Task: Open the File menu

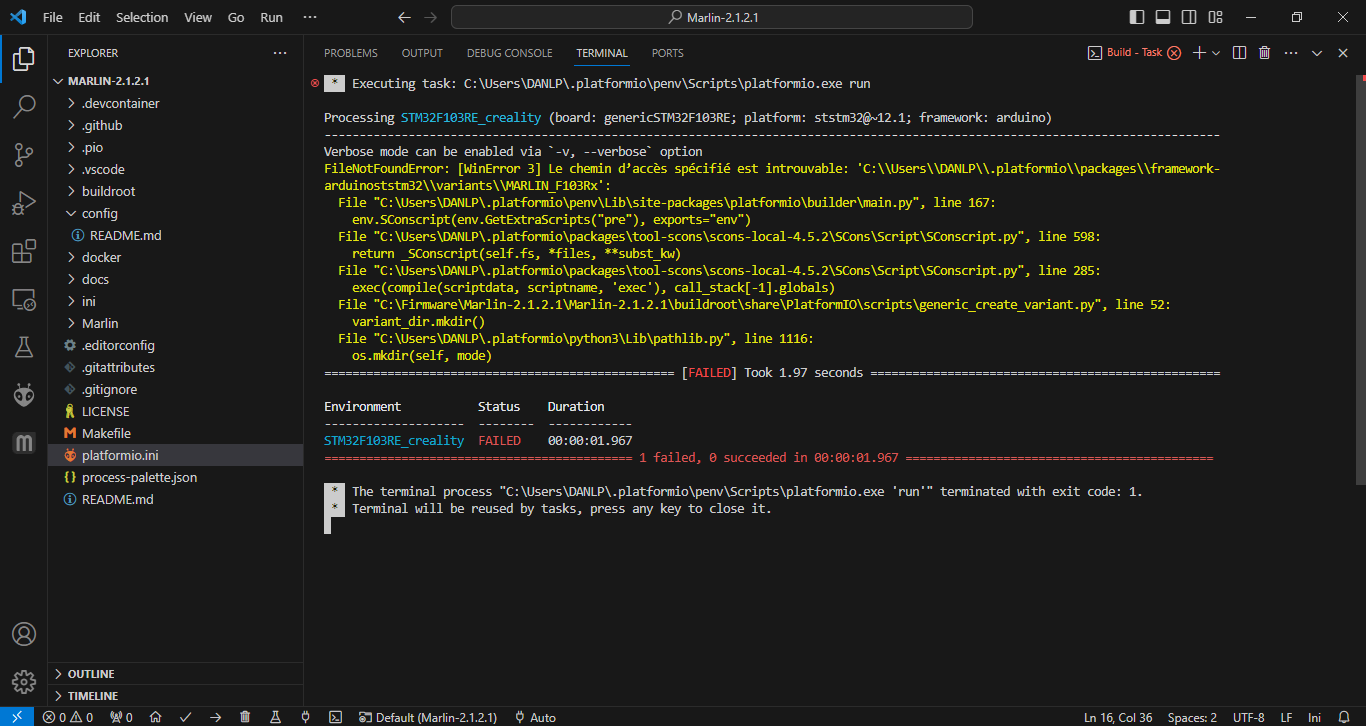Action: pos(53,17)
